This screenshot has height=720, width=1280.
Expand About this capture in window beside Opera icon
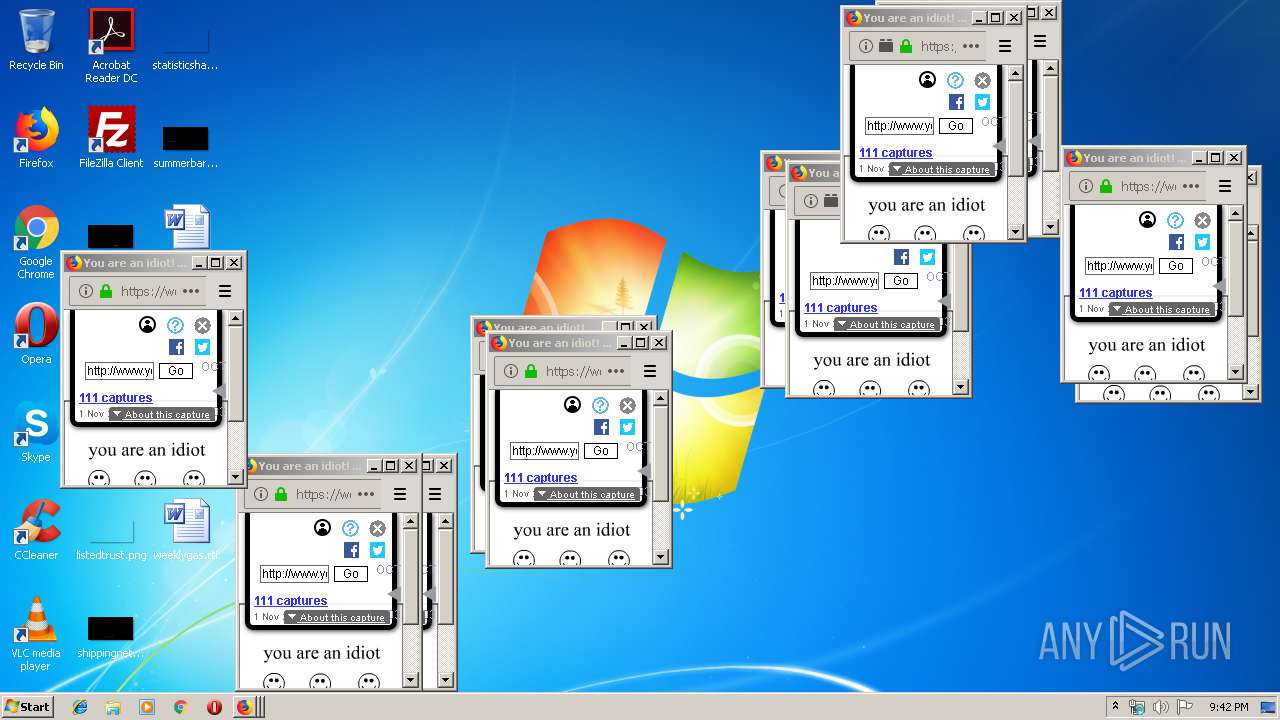click(x=162, y=414)
